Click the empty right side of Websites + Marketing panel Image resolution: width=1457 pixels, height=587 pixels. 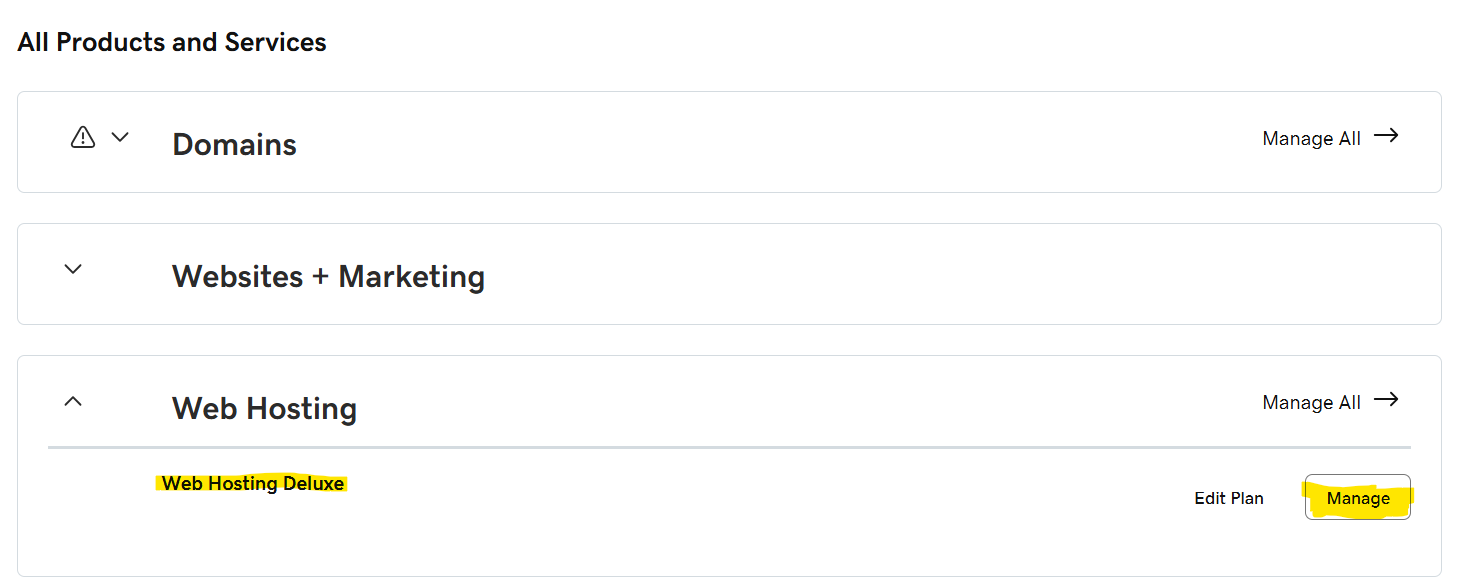[x=1000, y=275]
